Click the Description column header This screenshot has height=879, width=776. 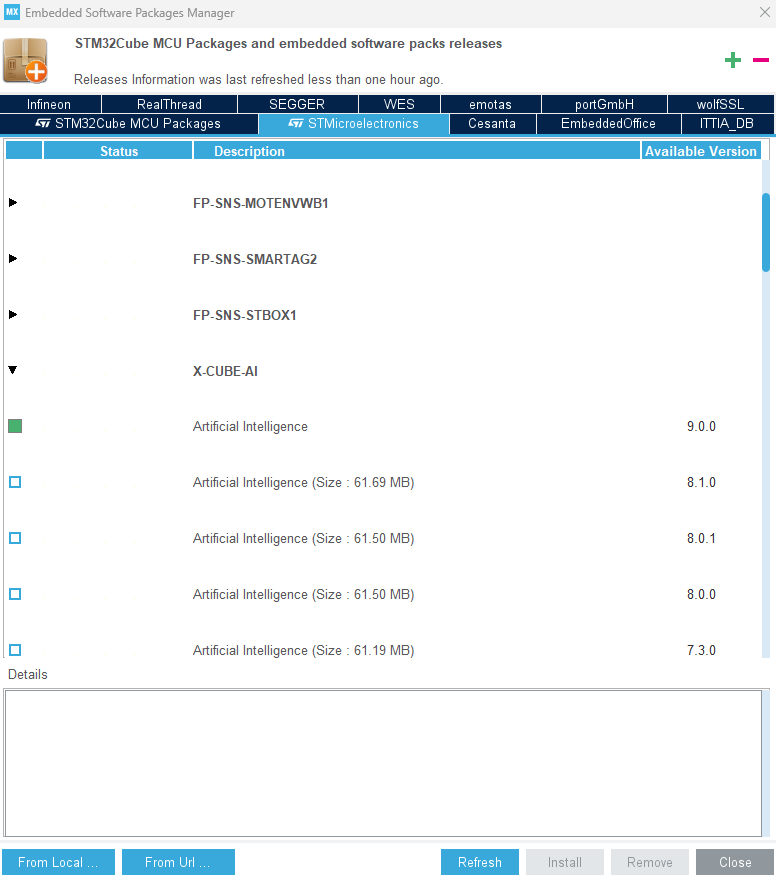(417, 151)
